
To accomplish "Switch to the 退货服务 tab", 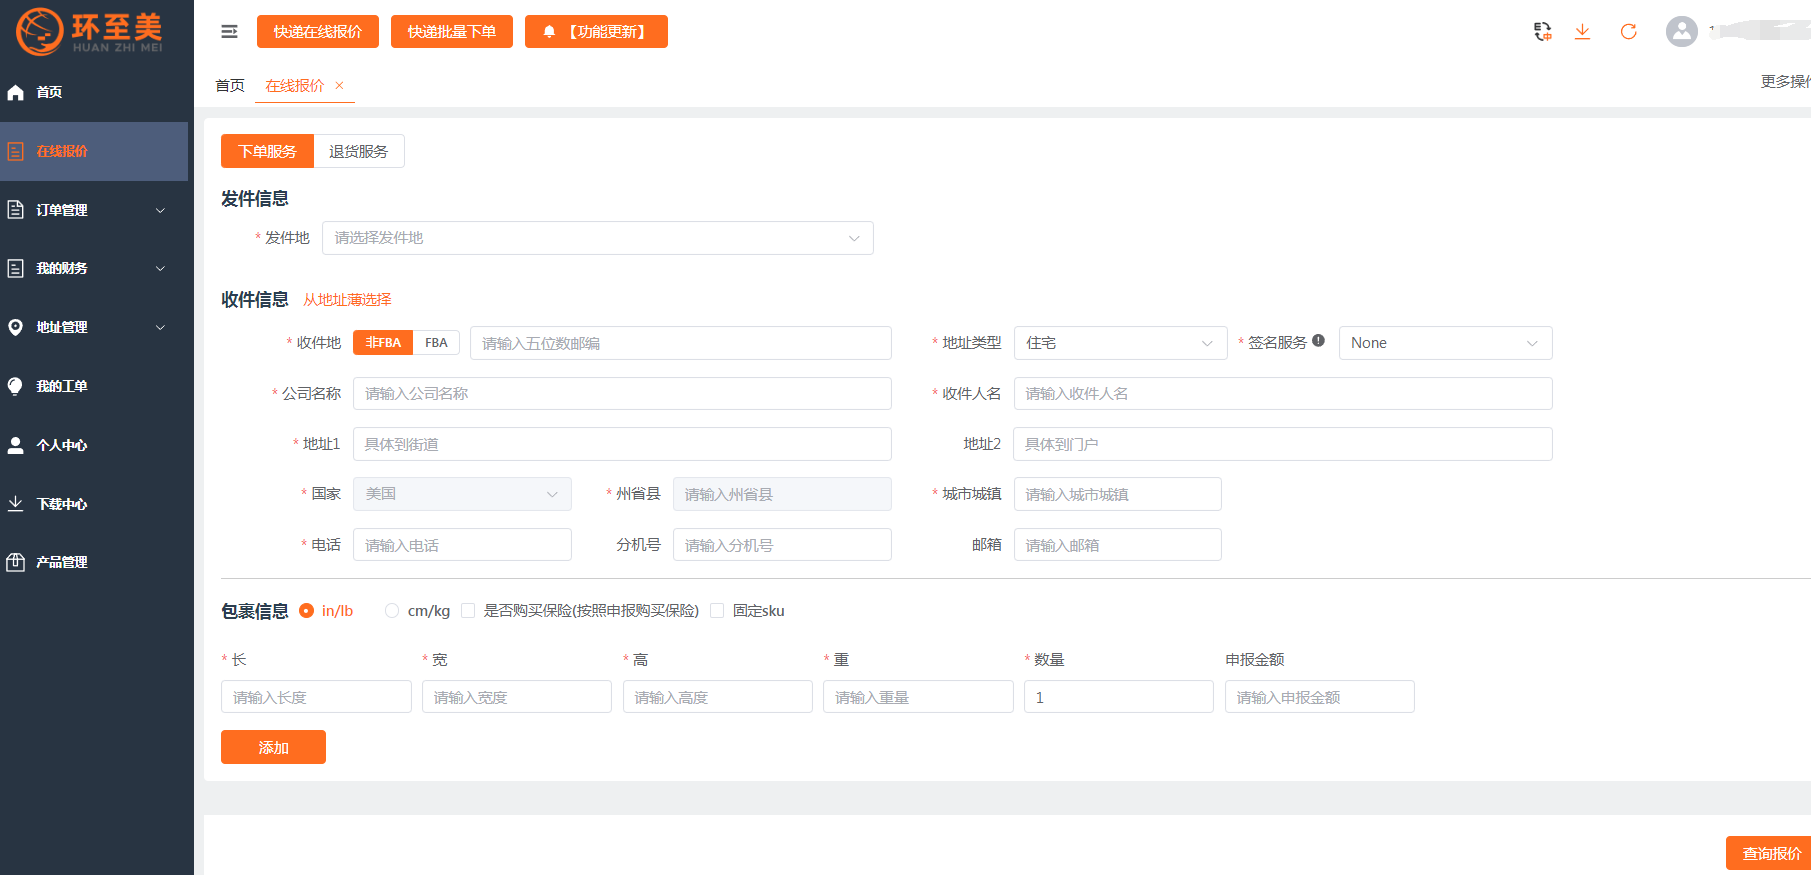I will pyautogui.click(x=358, y=151).
